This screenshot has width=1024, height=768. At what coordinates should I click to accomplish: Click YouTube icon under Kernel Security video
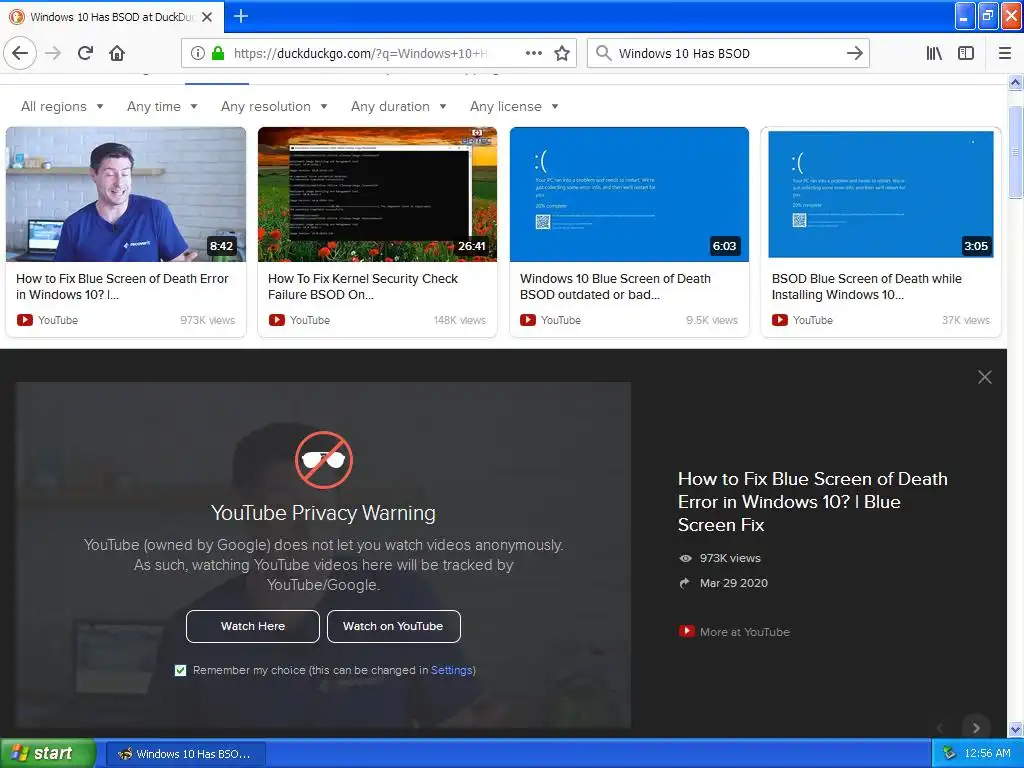coord(276,320)
